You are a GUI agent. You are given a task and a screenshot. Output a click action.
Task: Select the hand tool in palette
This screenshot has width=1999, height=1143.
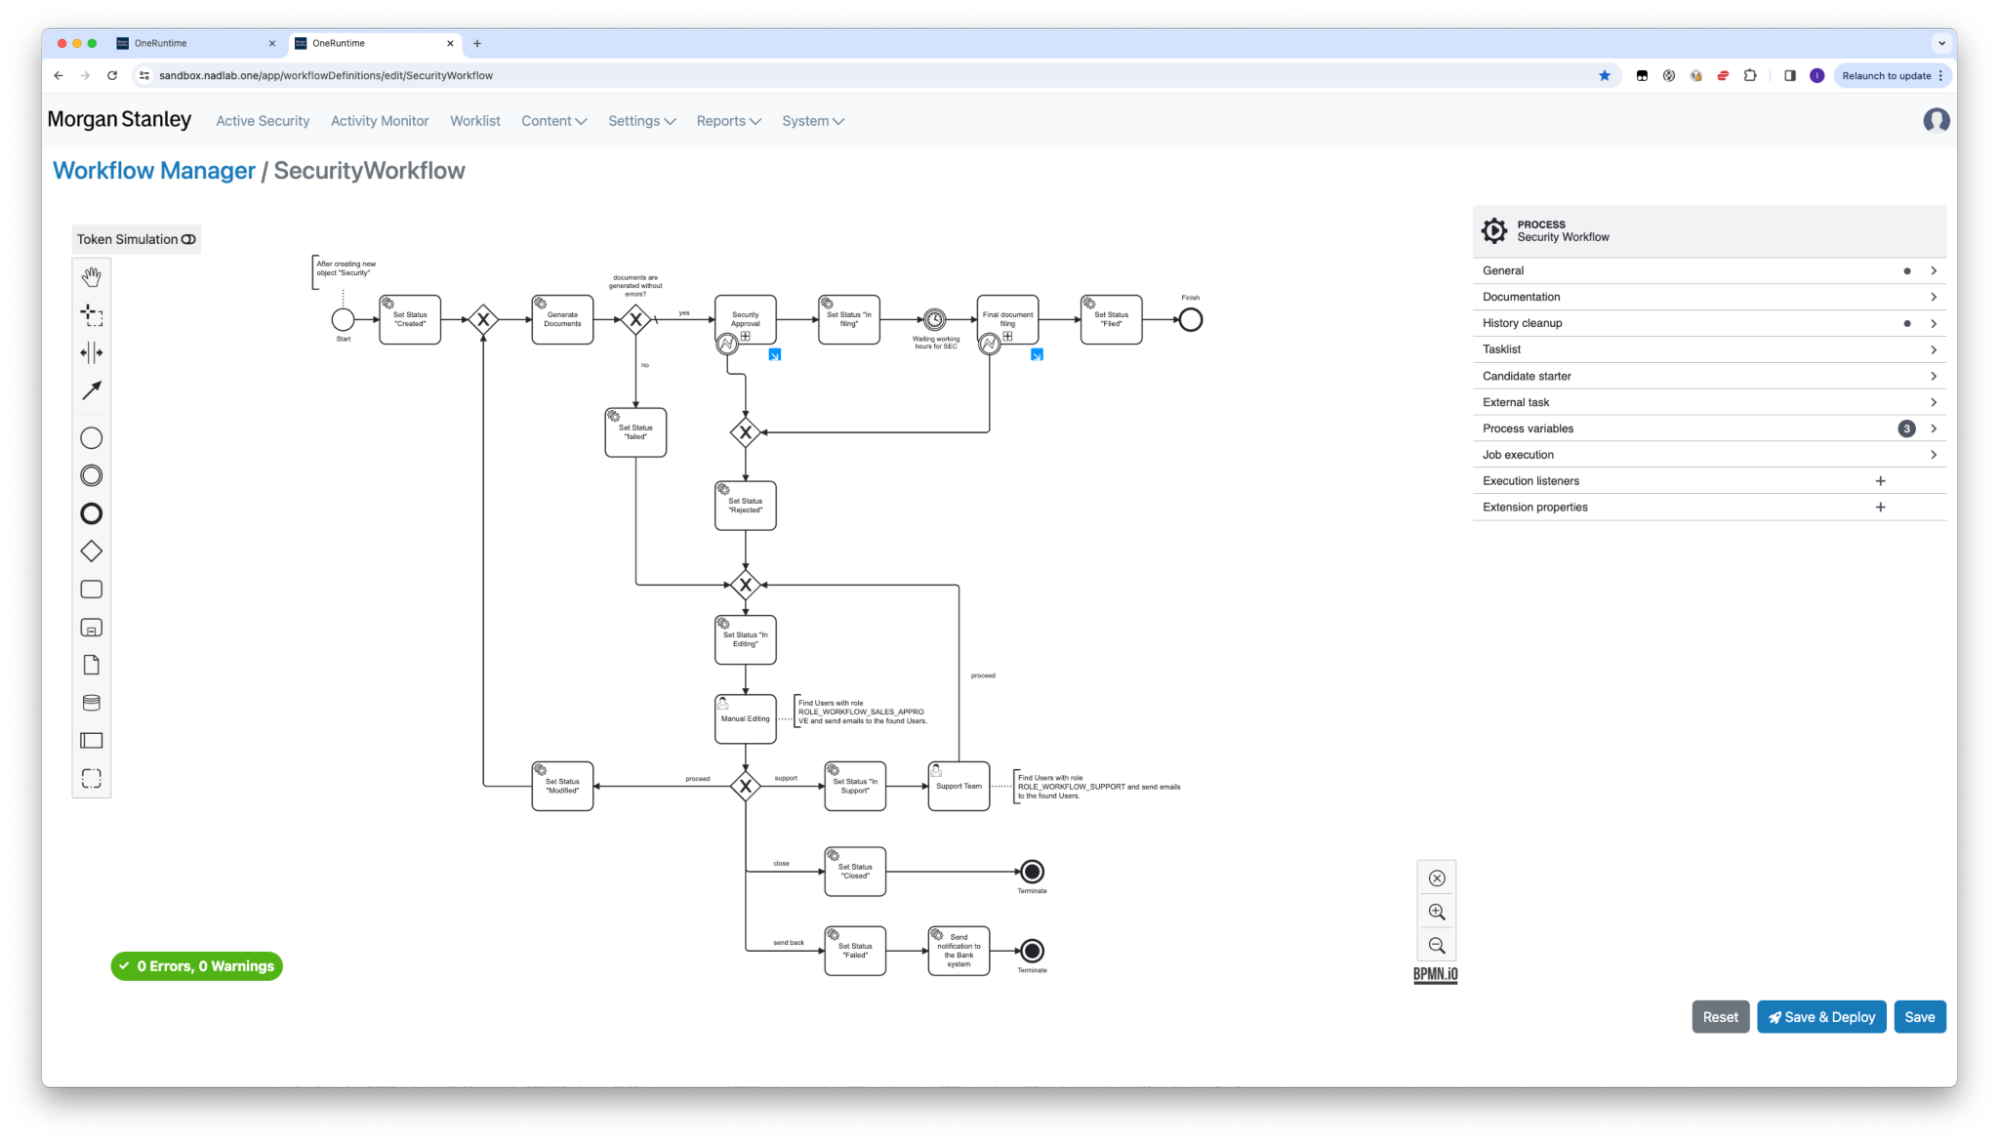[91, 277]
